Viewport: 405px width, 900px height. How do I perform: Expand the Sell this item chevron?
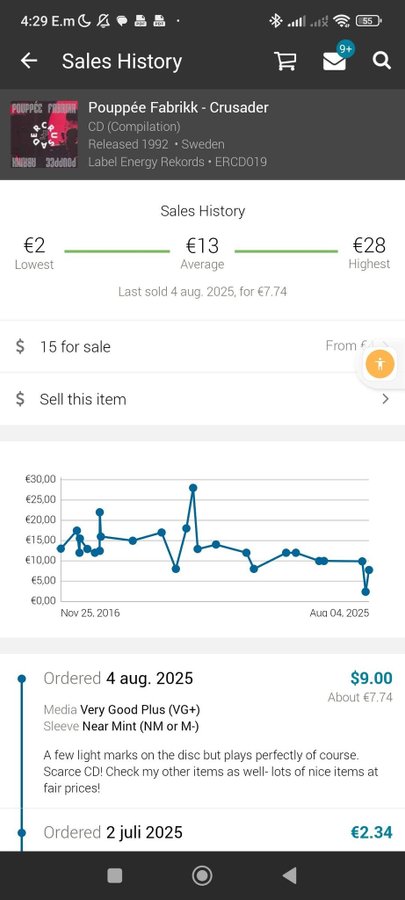(x=385, y=399)
